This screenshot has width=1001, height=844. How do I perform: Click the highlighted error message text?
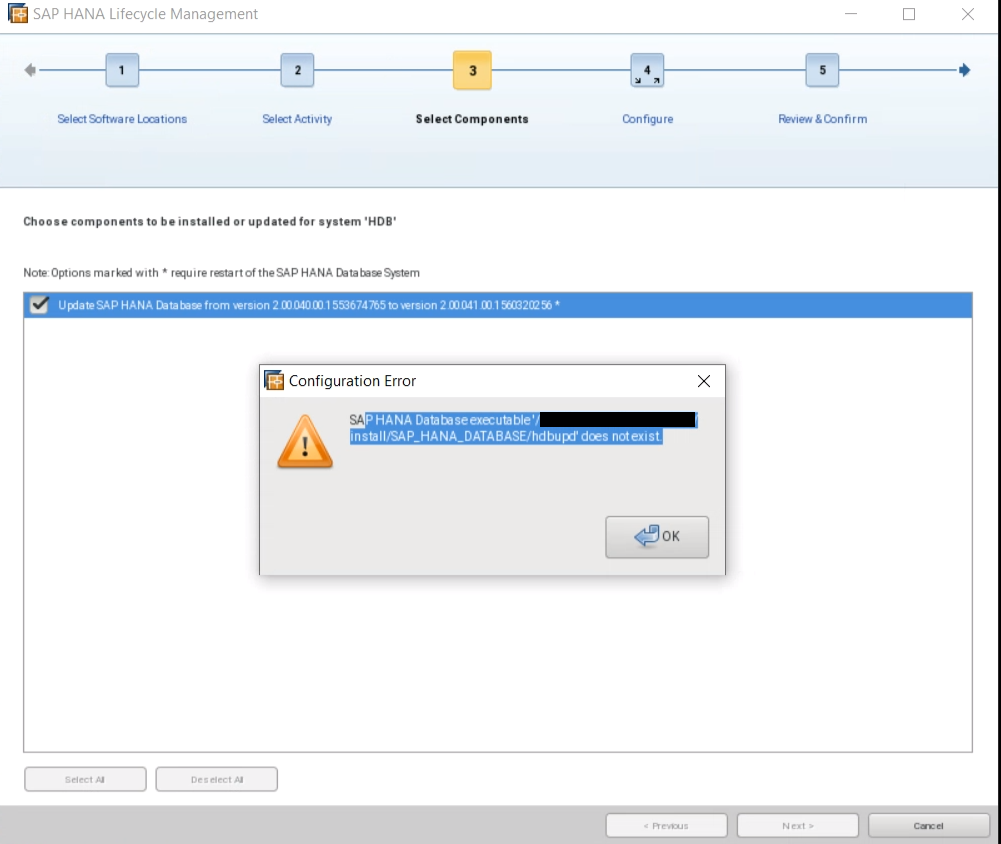[x=523, y=428]
